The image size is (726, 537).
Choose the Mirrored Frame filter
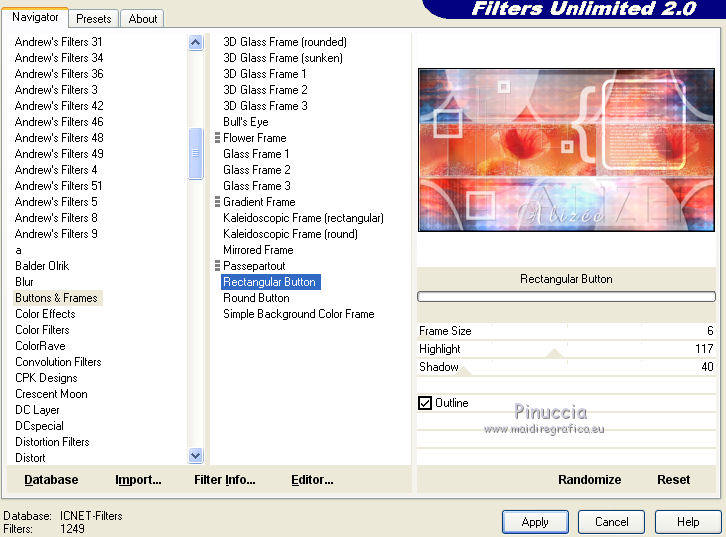[x=258, y=250]
